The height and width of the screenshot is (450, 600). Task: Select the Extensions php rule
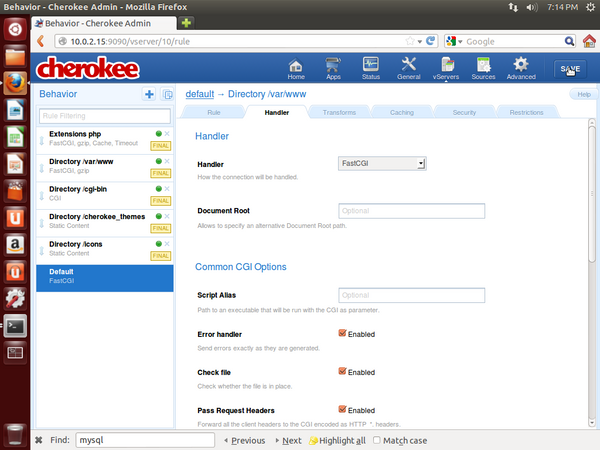point(104,140)
